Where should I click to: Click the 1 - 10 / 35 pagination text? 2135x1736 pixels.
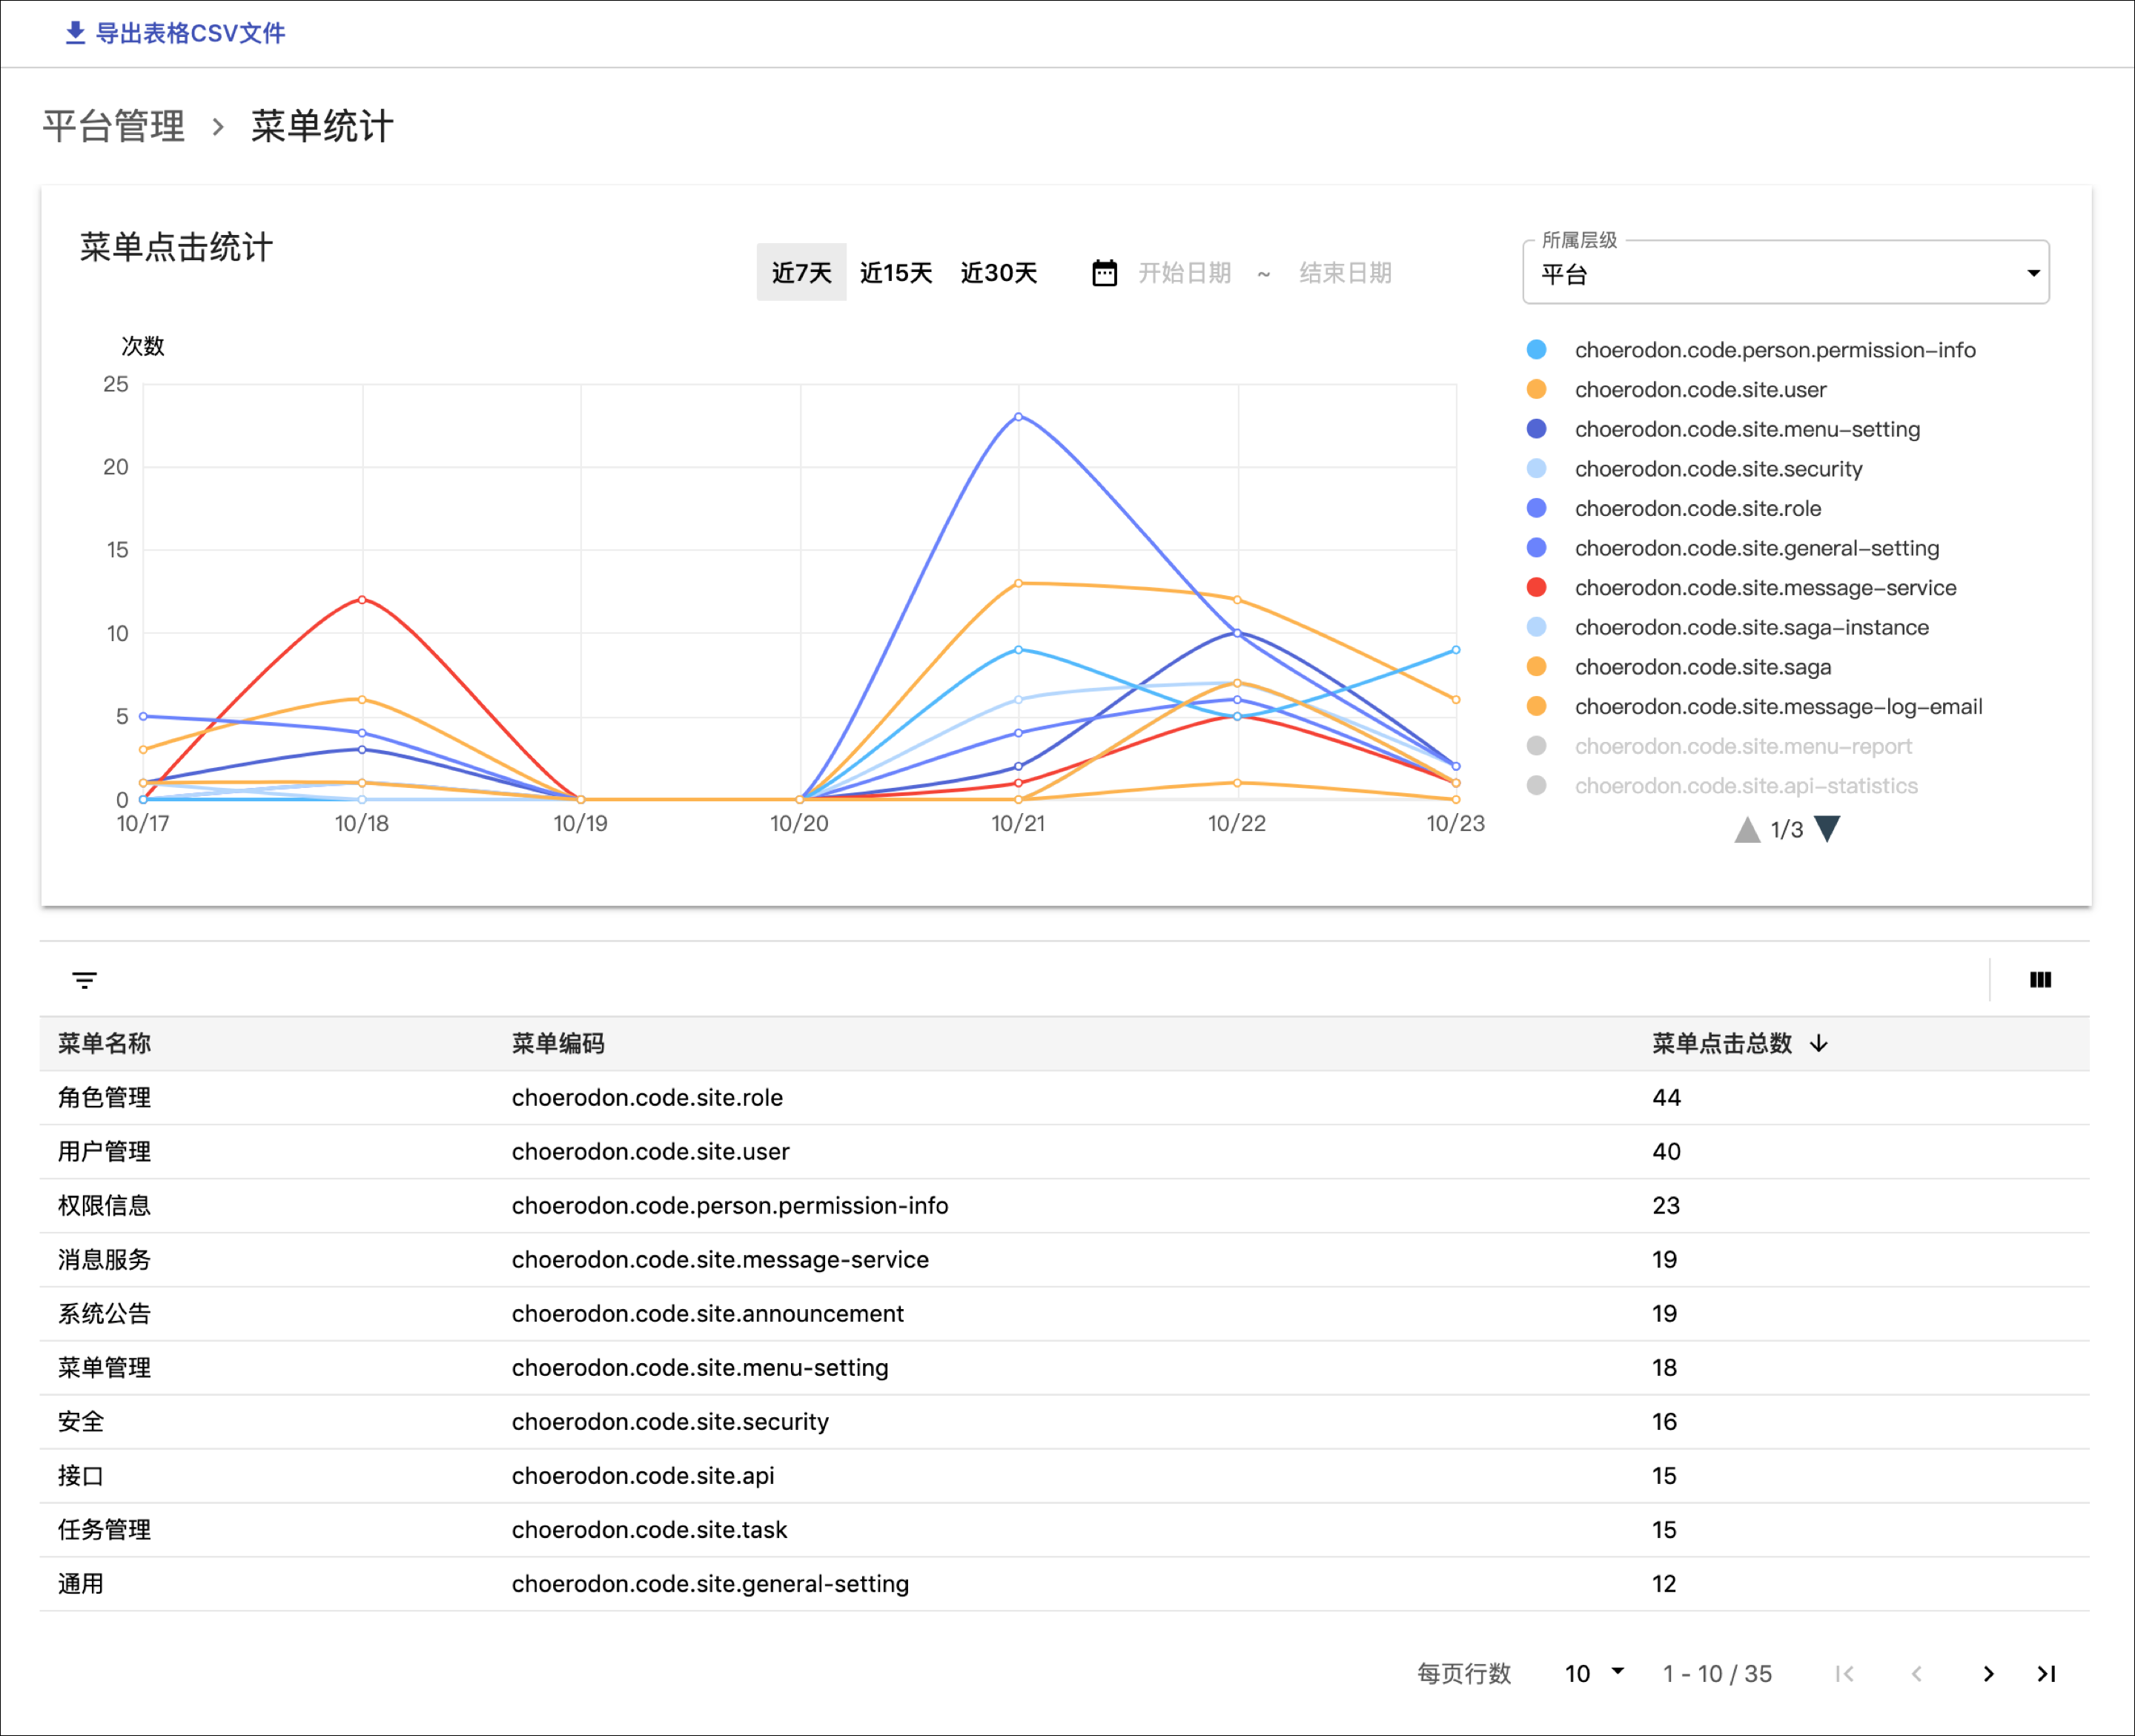pos(1717,1674)
